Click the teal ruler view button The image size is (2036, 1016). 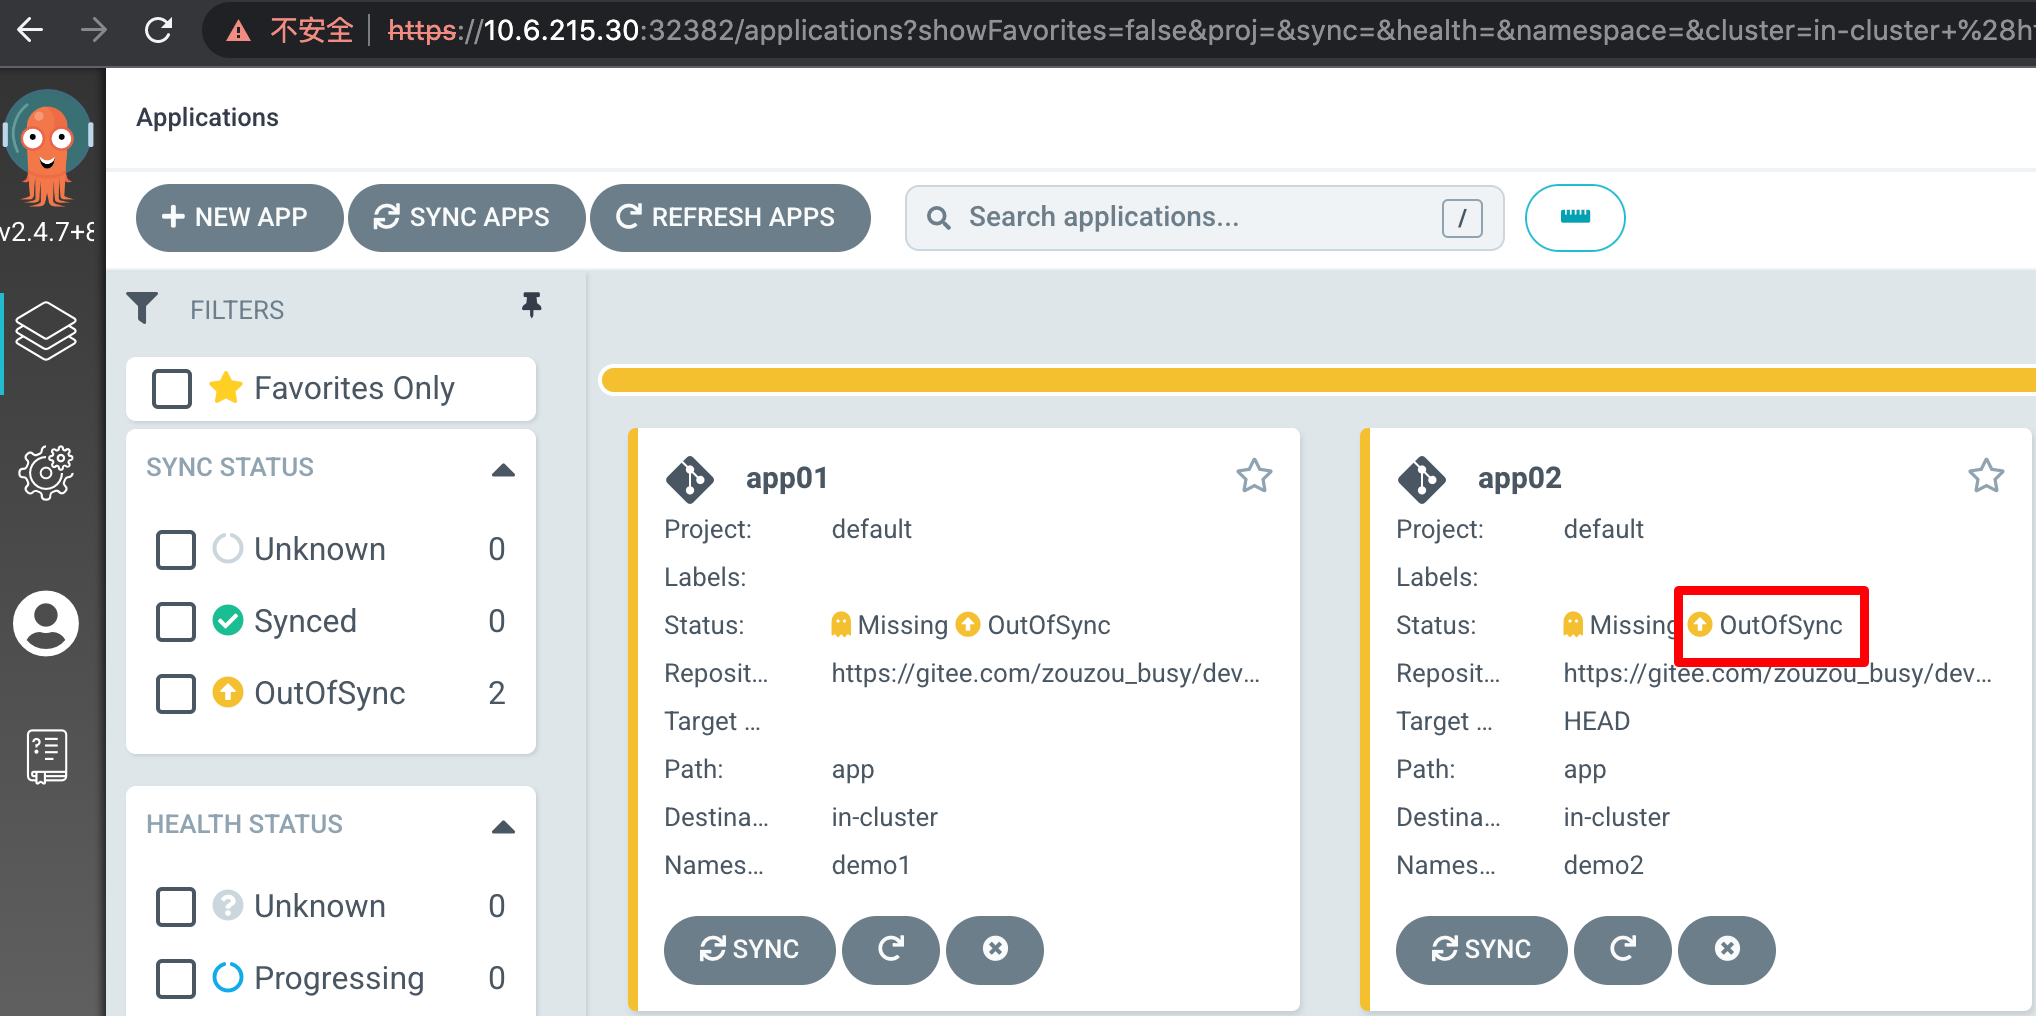[1575, 217]
